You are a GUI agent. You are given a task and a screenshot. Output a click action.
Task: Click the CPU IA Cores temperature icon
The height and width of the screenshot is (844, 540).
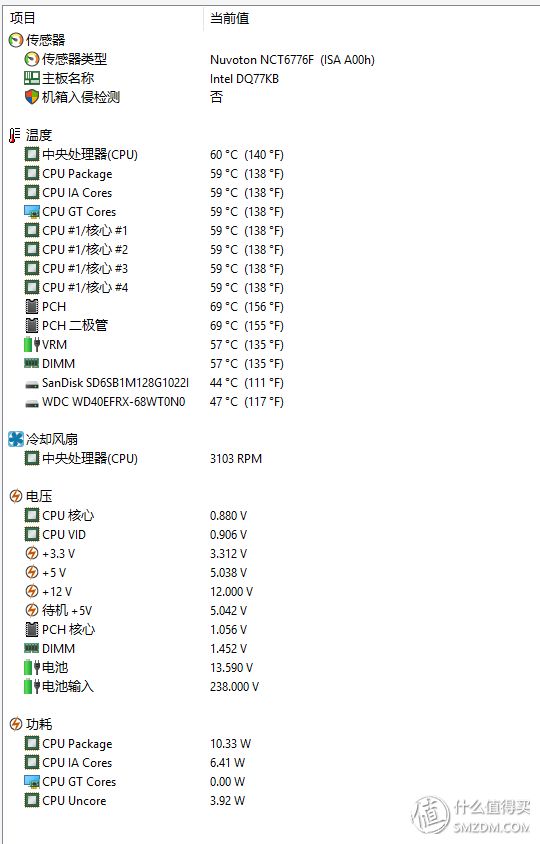click(x=32, y=192)
